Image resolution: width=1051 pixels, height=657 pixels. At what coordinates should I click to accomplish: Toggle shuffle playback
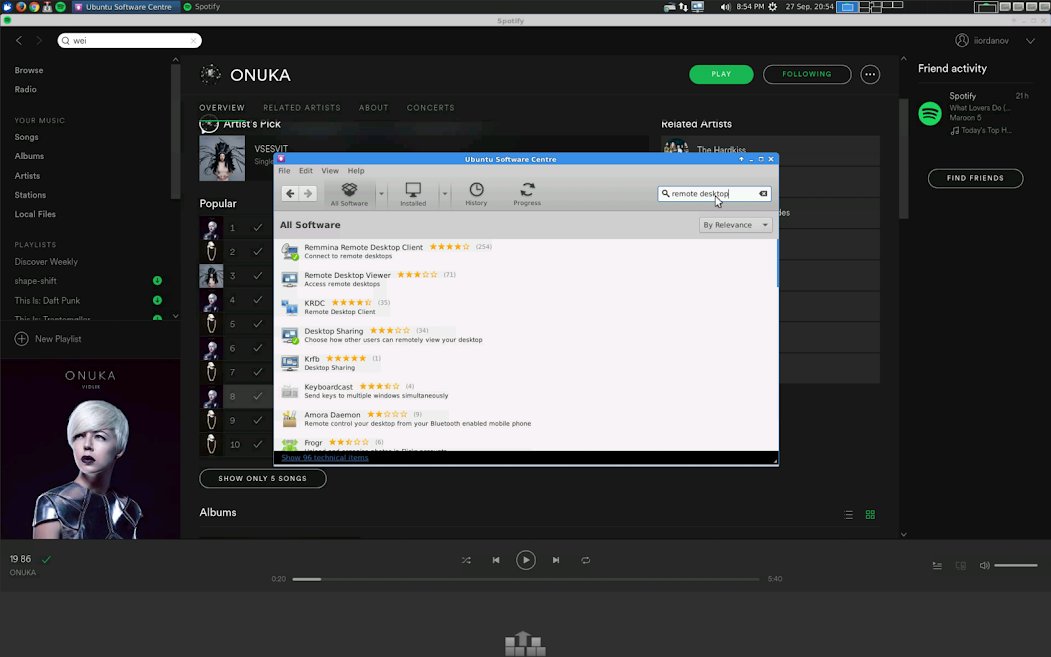466,561
